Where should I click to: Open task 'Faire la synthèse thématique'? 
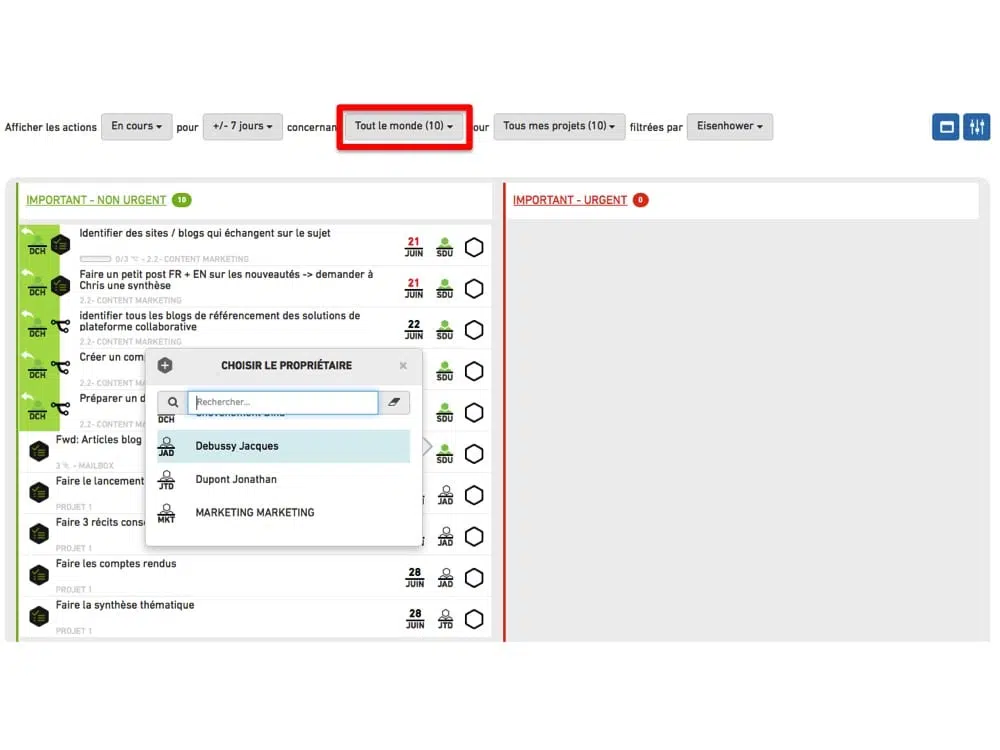pyautogui.click(x=125, y=605)
